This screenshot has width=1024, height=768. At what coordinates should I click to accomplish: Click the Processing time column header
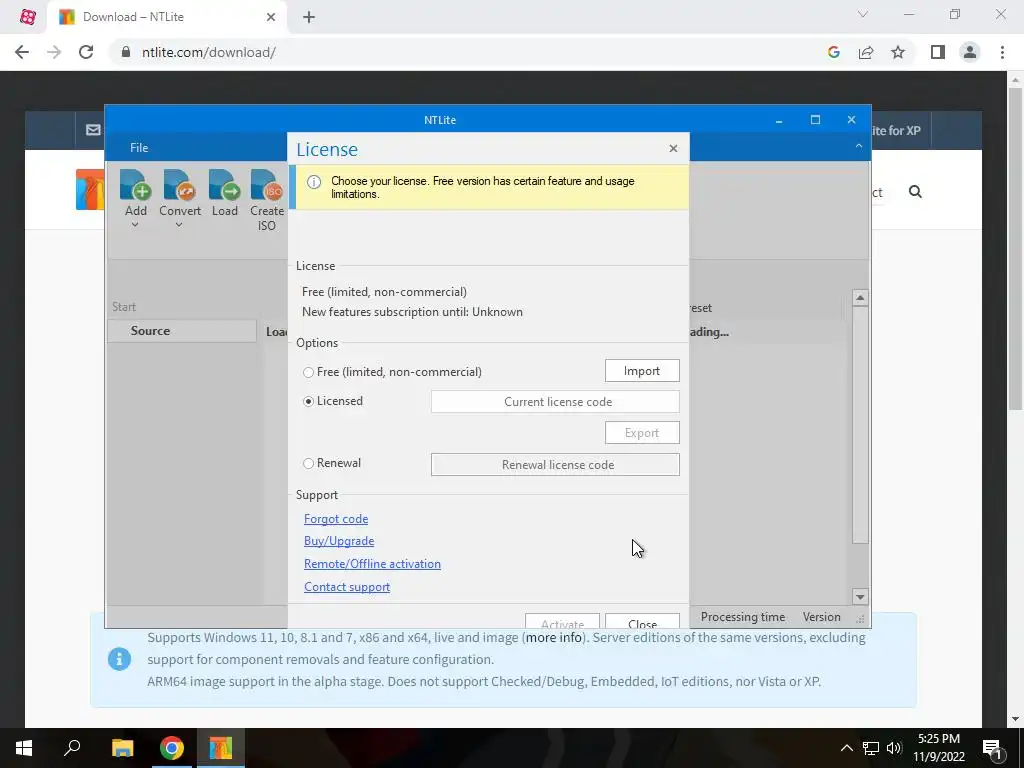coord(743,616)
